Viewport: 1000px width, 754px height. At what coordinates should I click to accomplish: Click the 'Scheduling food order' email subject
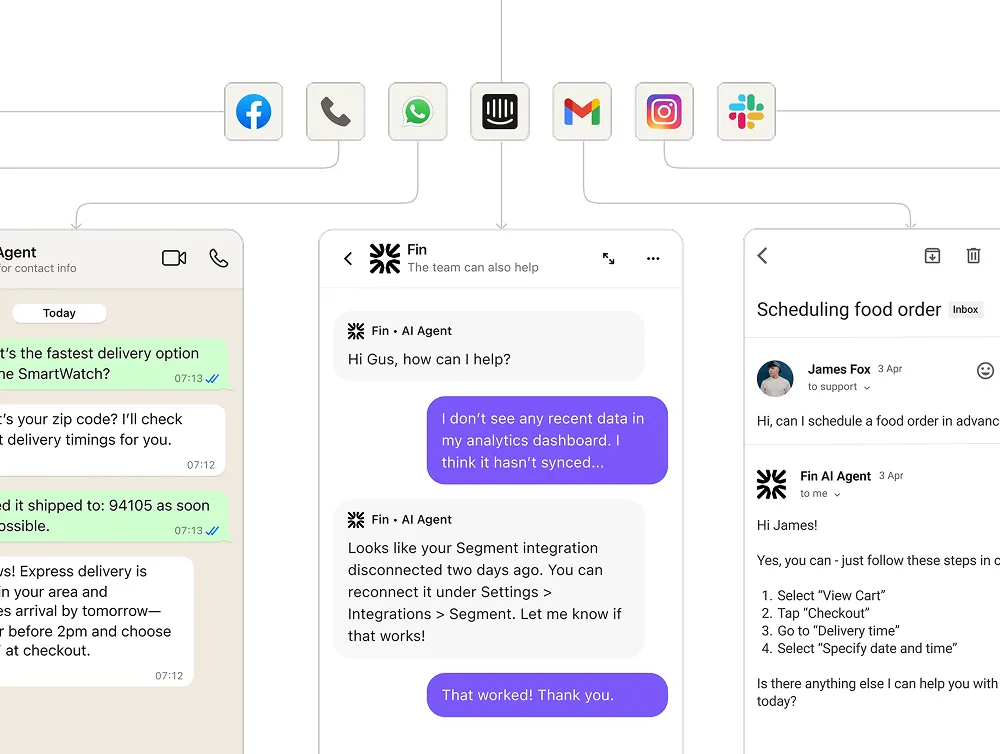[x=849, y=309]
